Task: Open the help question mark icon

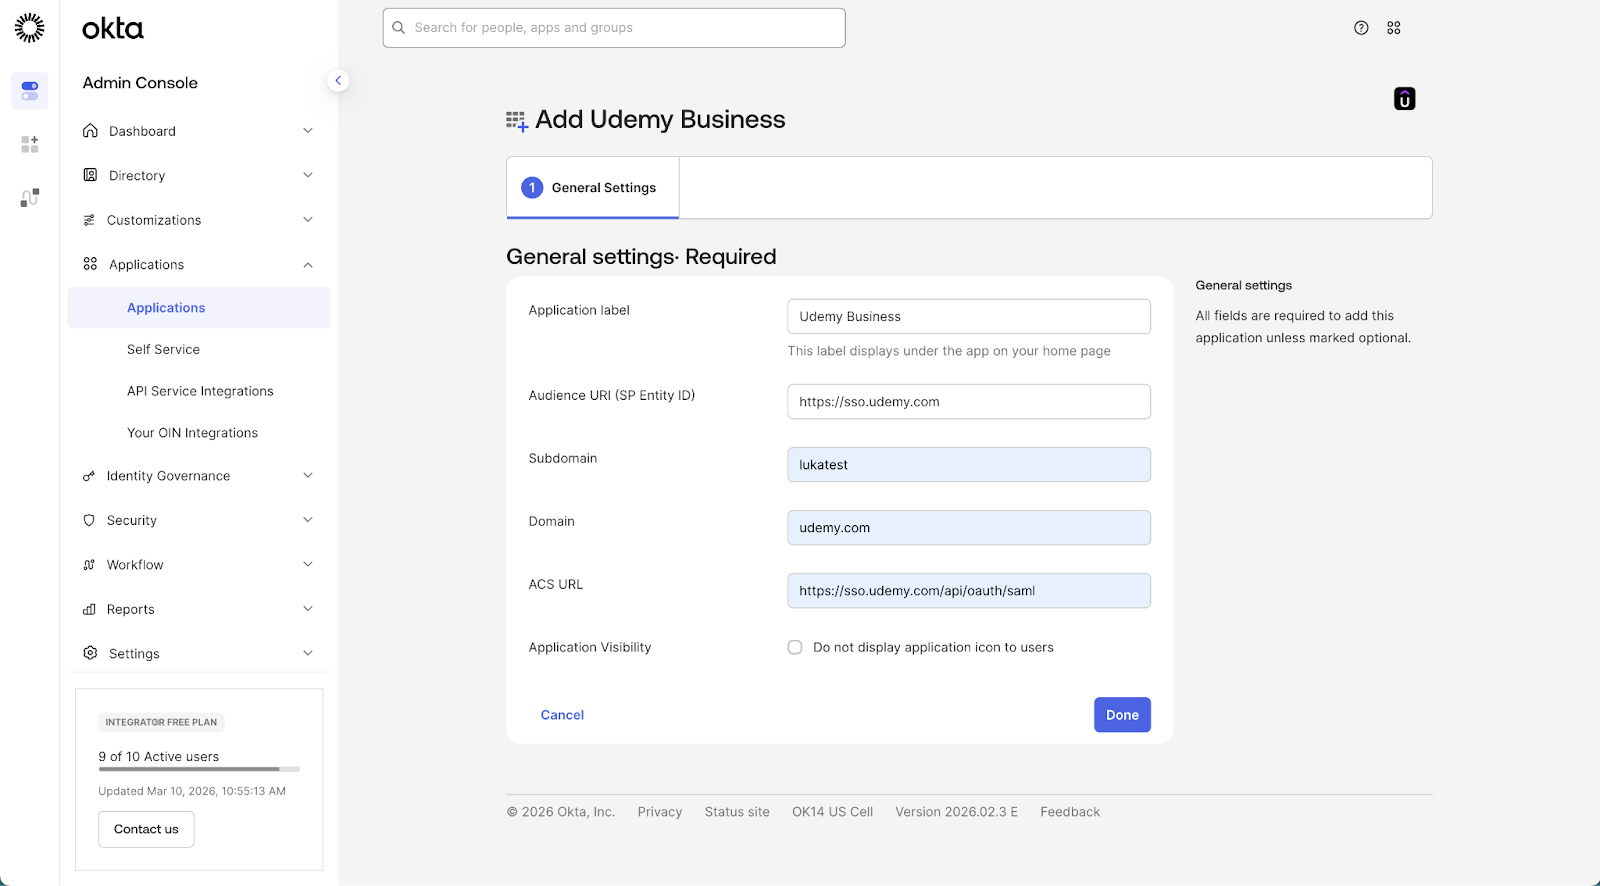Action: tap(1361, 28)
